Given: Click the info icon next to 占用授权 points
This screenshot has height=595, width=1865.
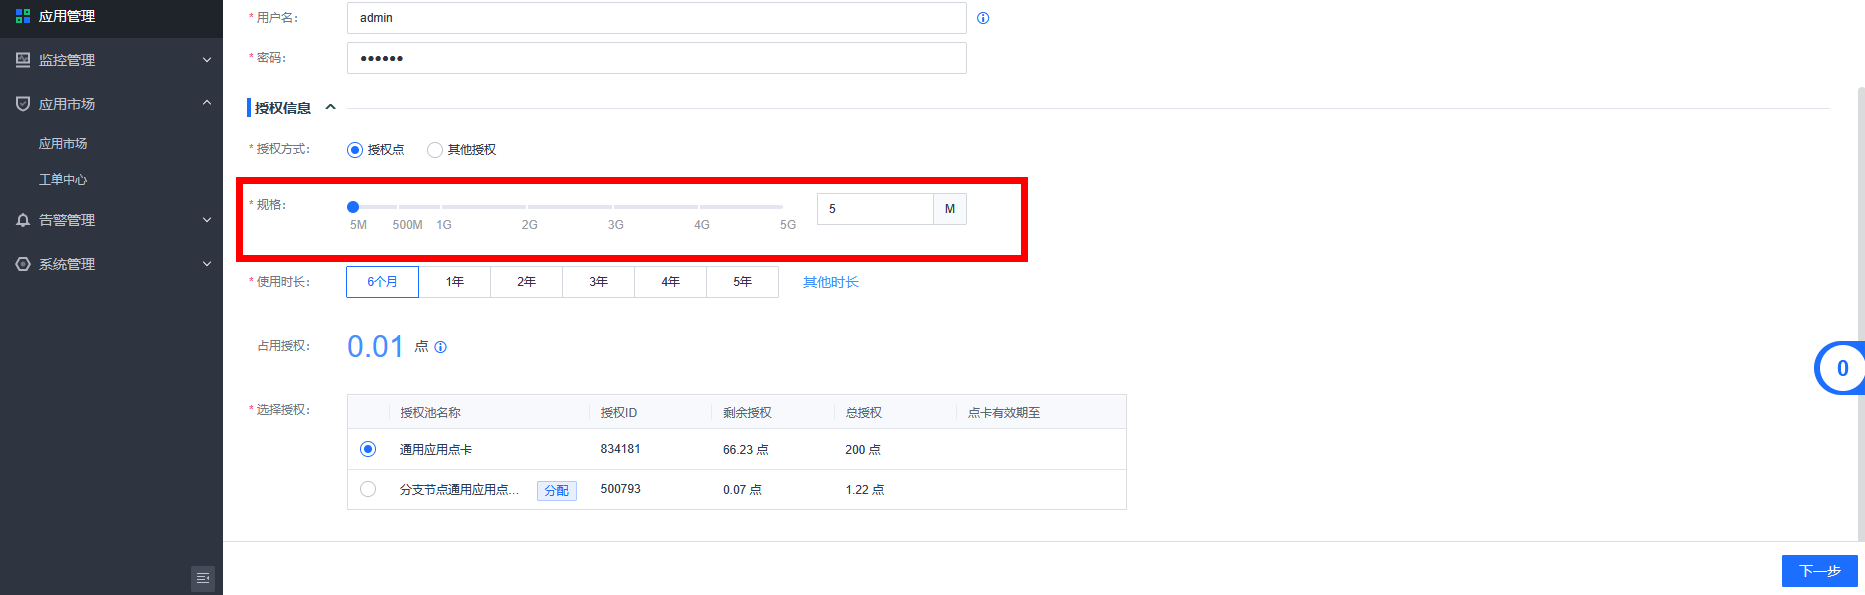Looking at the screenshot, I should click(440, 347).
